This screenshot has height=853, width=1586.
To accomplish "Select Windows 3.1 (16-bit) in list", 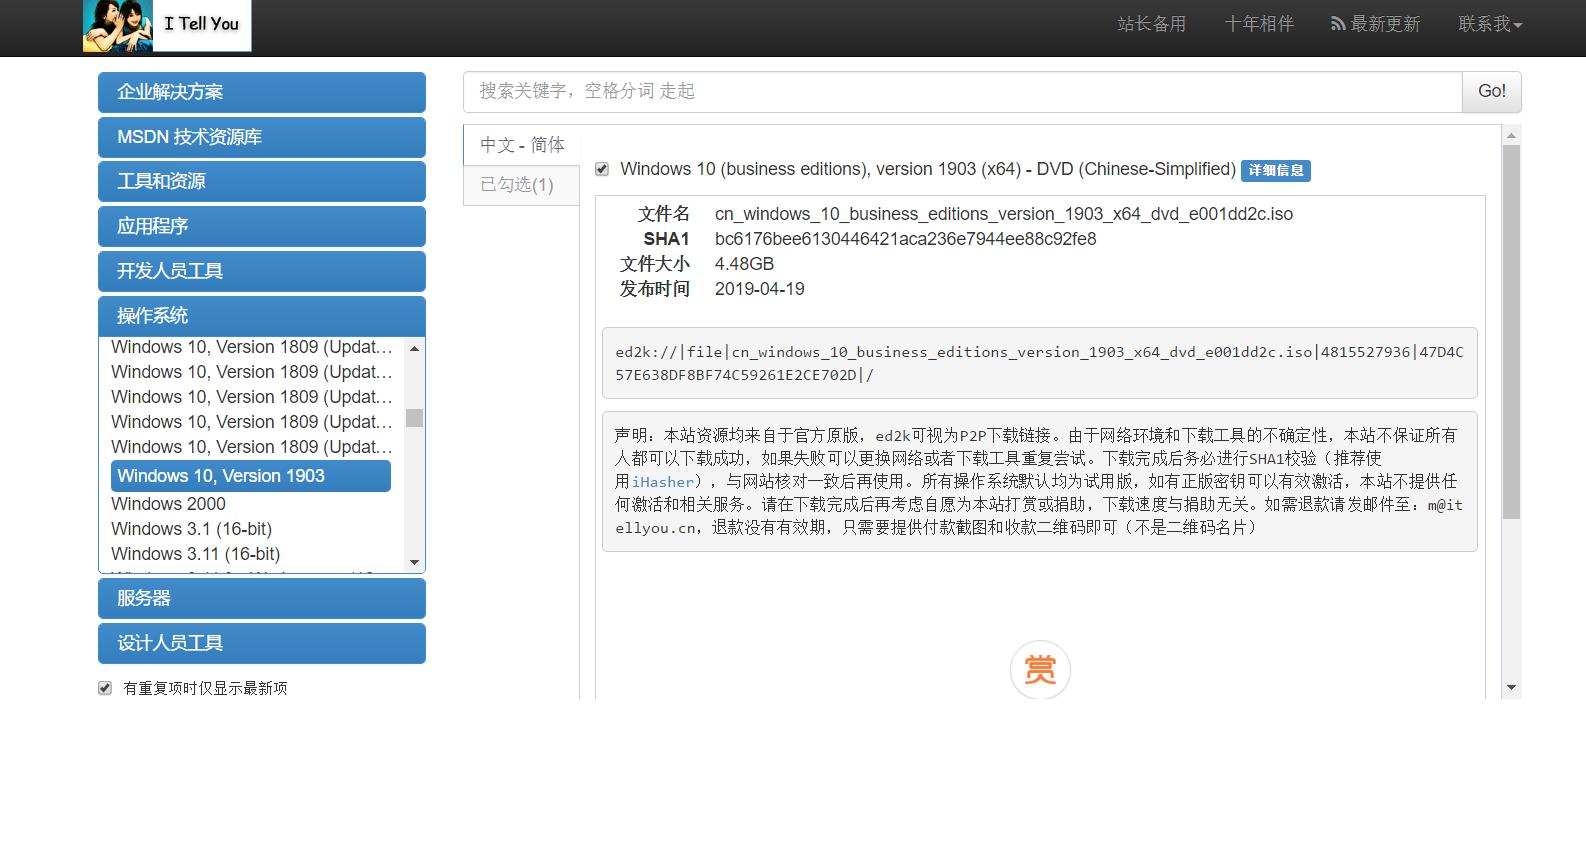I will (x=191, y=529).
